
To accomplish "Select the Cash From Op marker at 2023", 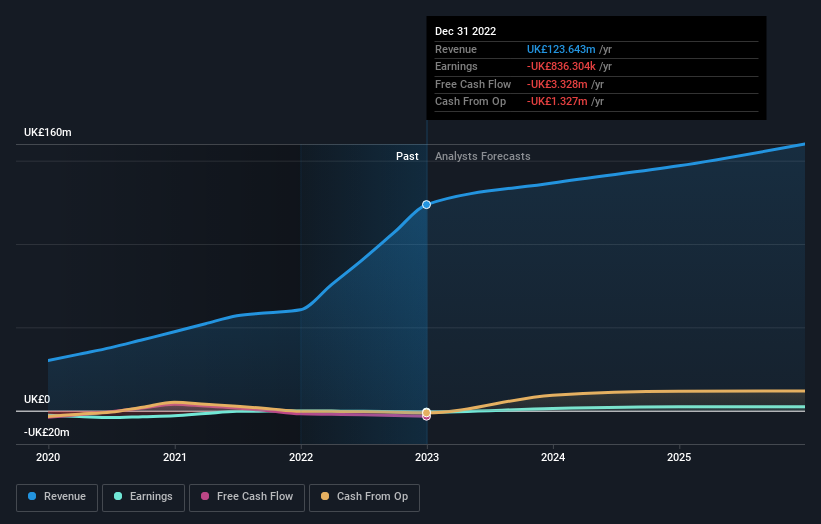I will click(427, 412).
